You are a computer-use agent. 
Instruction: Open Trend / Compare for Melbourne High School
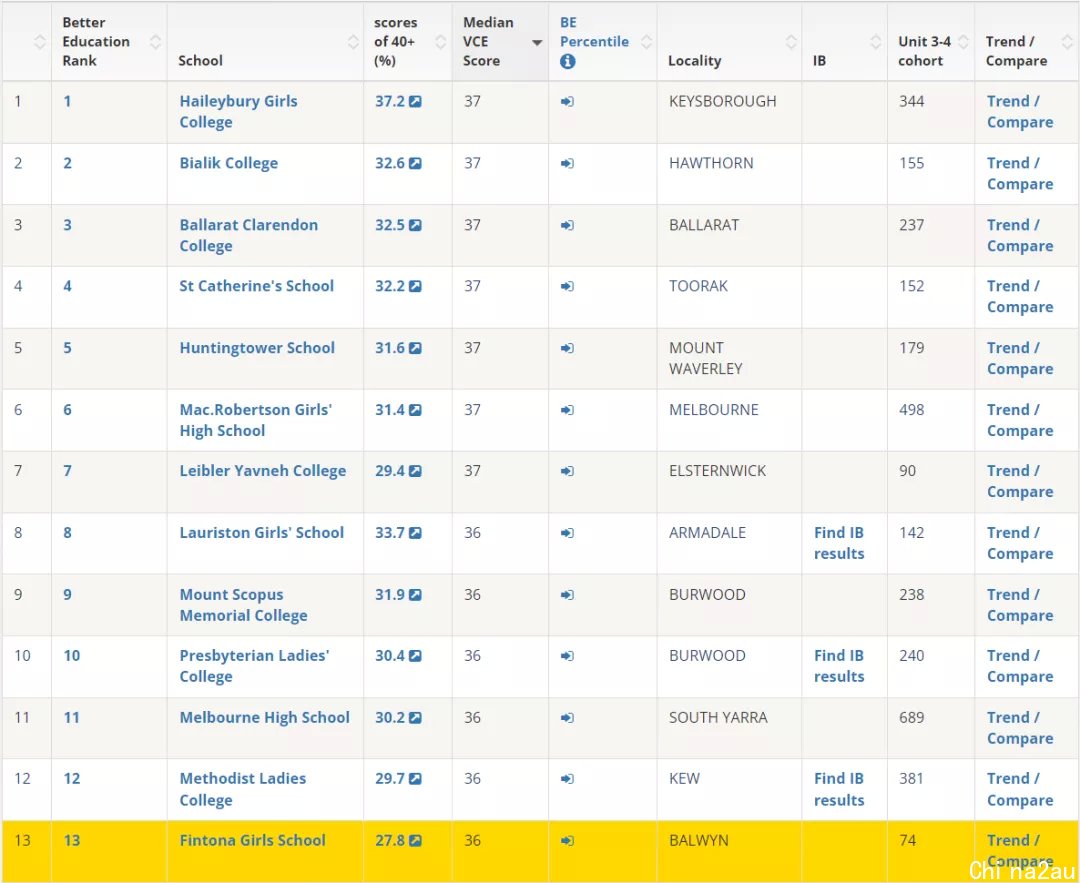coord(1020,727)
